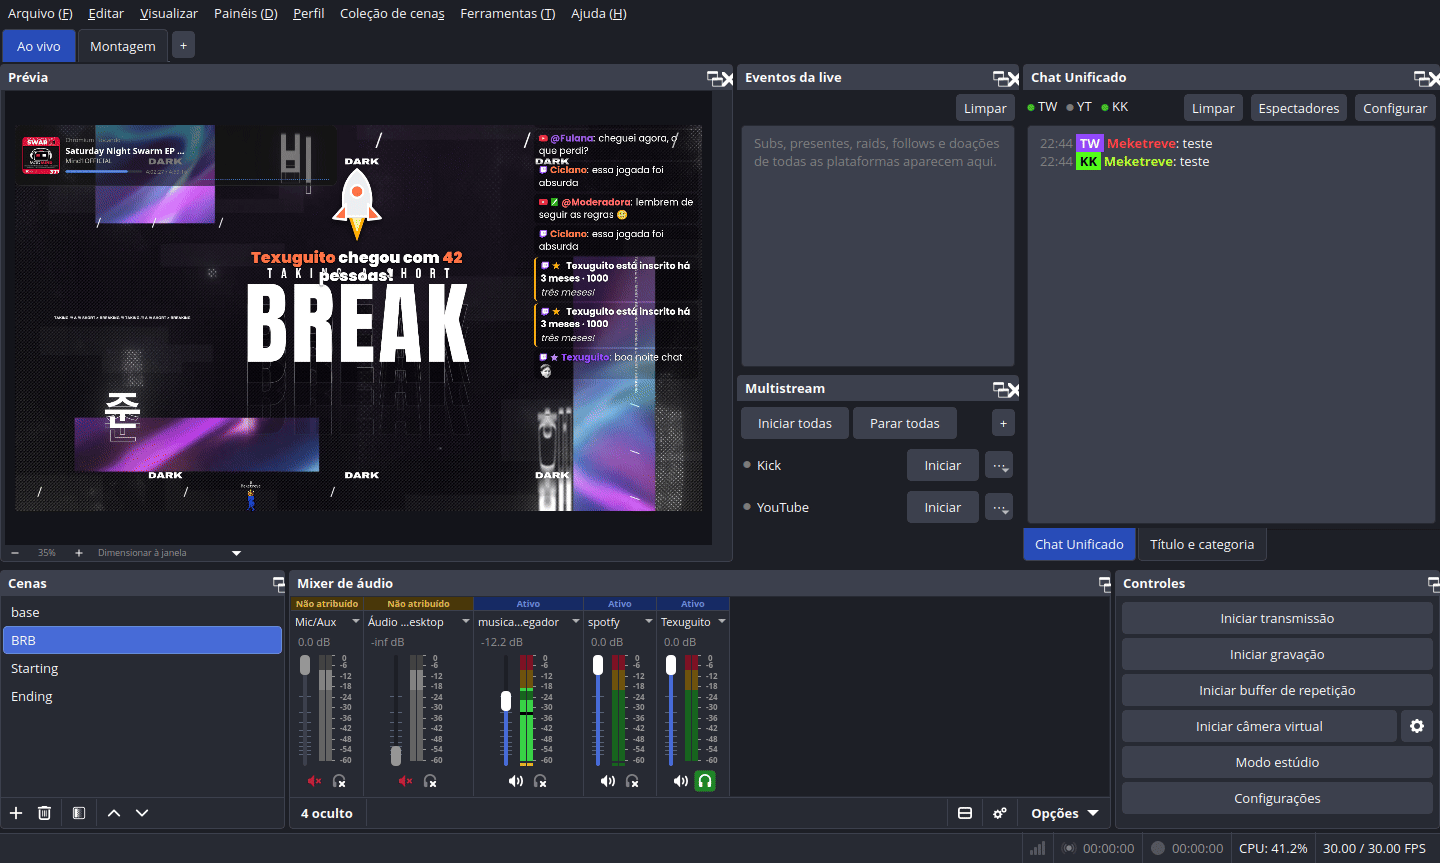Open Mic/Aux channel dropdown arrow
The image size is (1440, 863).
click(355, 621)
